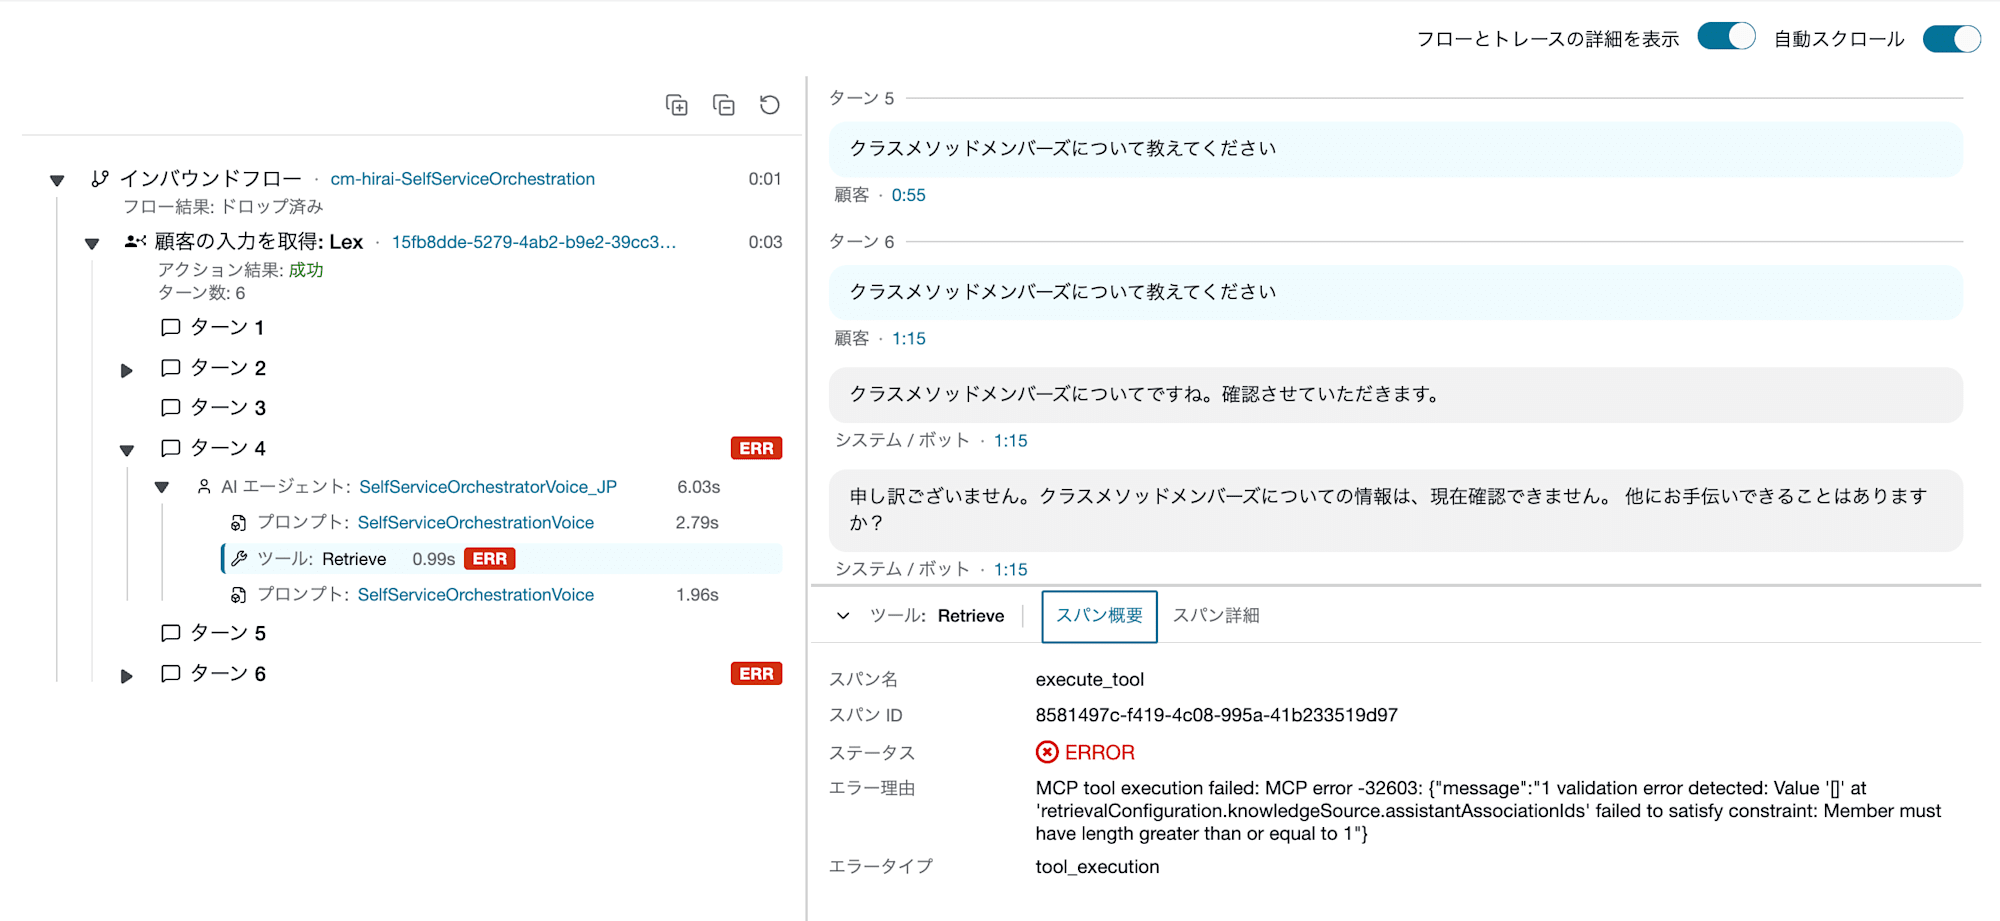Image resolution: width=2000 pixels, height=921 pixels.
Task: Click the ターン 4 chat bubble icon
Action: pos(171,448)
